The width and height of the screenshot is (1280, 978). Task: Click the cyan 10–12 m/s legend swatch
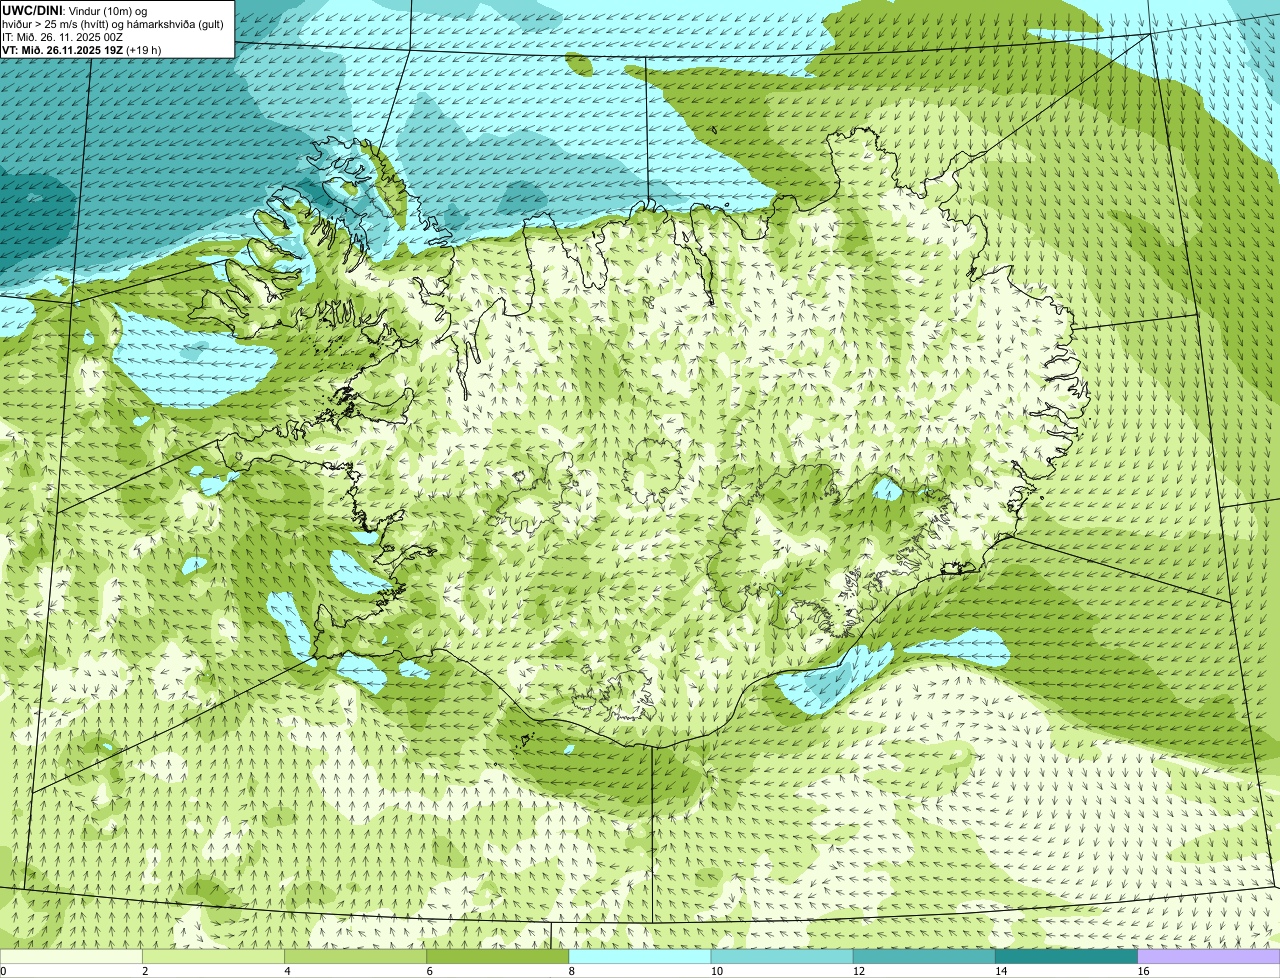[x=782, y=957]
